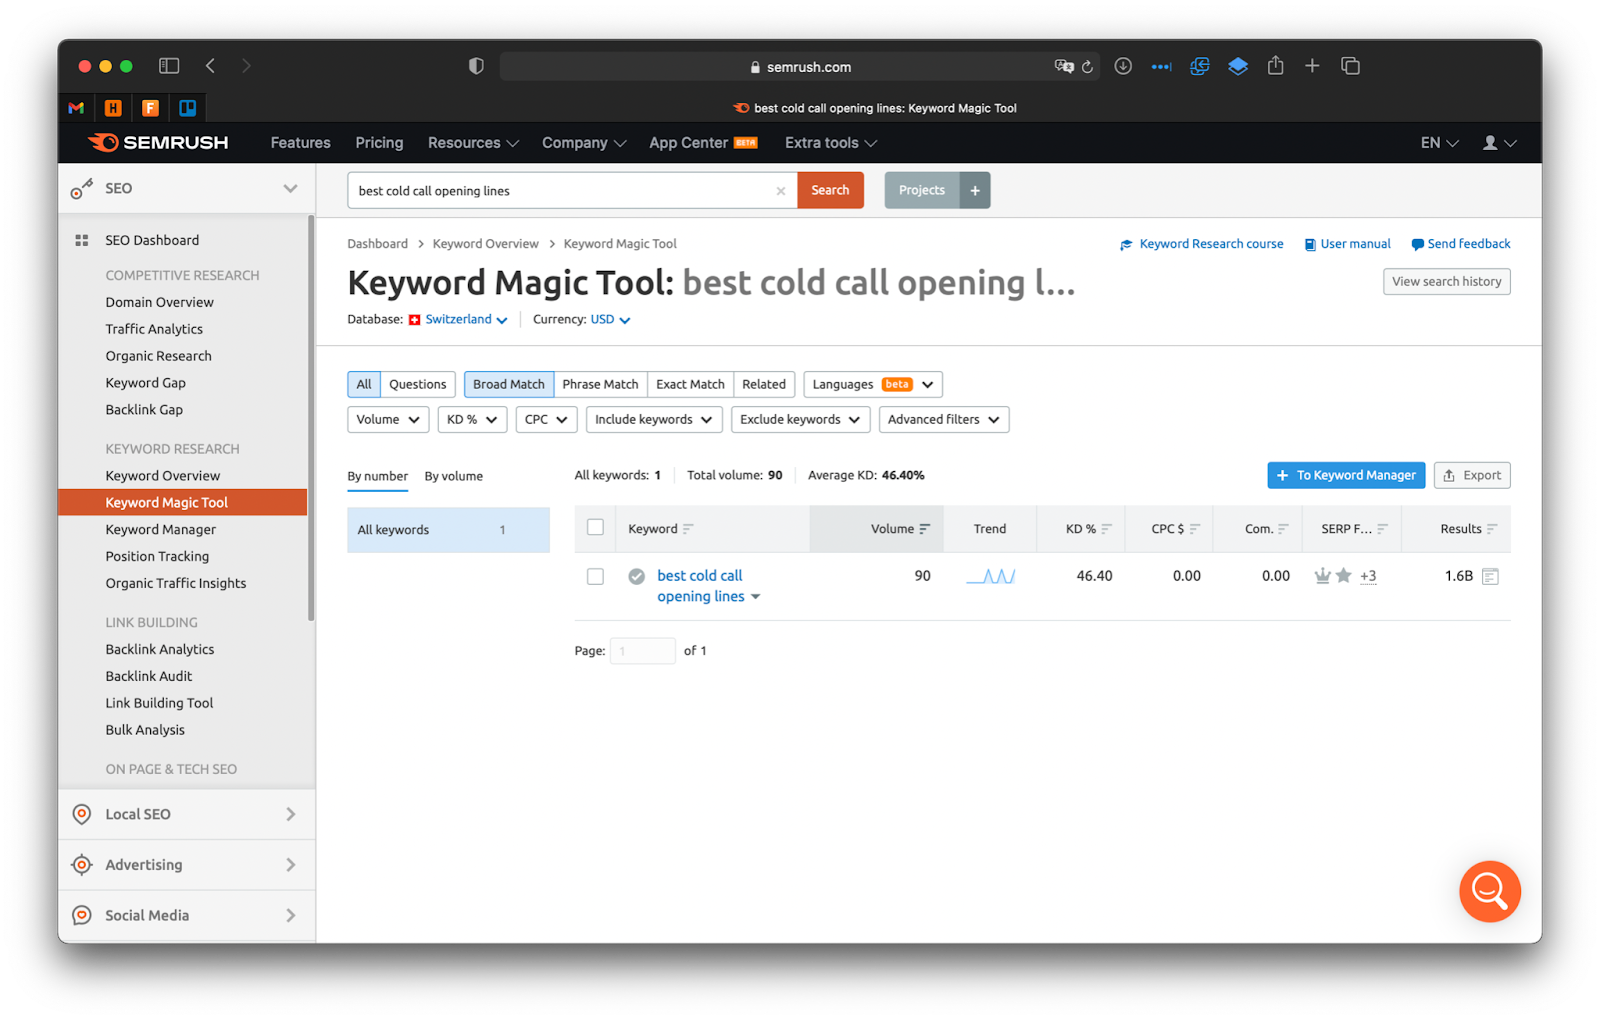Click View search history button
Viewport: 1600px width, 1020px height.
[x=1446, y=282]
